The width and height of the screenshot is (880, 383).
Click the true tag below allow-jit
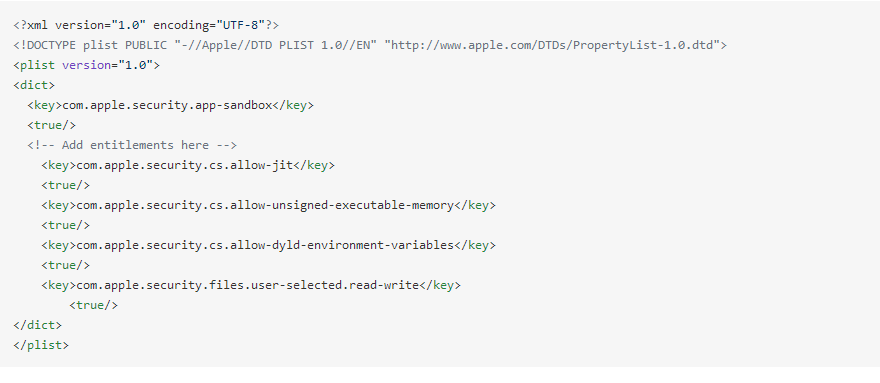point(65,185)
